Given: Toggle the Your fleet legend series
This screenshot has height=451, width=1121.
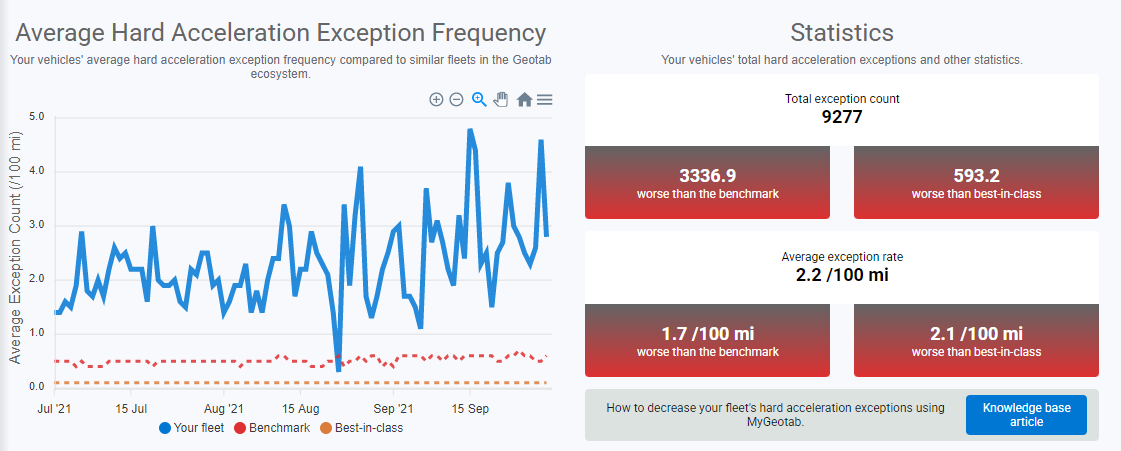Looking at the screenshot, I should (199, 428).
